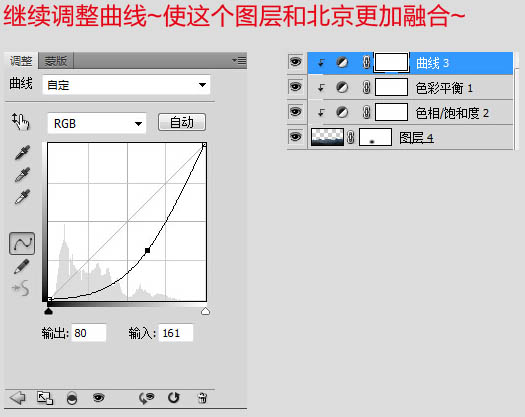The width and height of the screenshot is (525, 417).
Task: Click the clipping arrow on 色彩平衡 1
Action: tap(321, 88)
